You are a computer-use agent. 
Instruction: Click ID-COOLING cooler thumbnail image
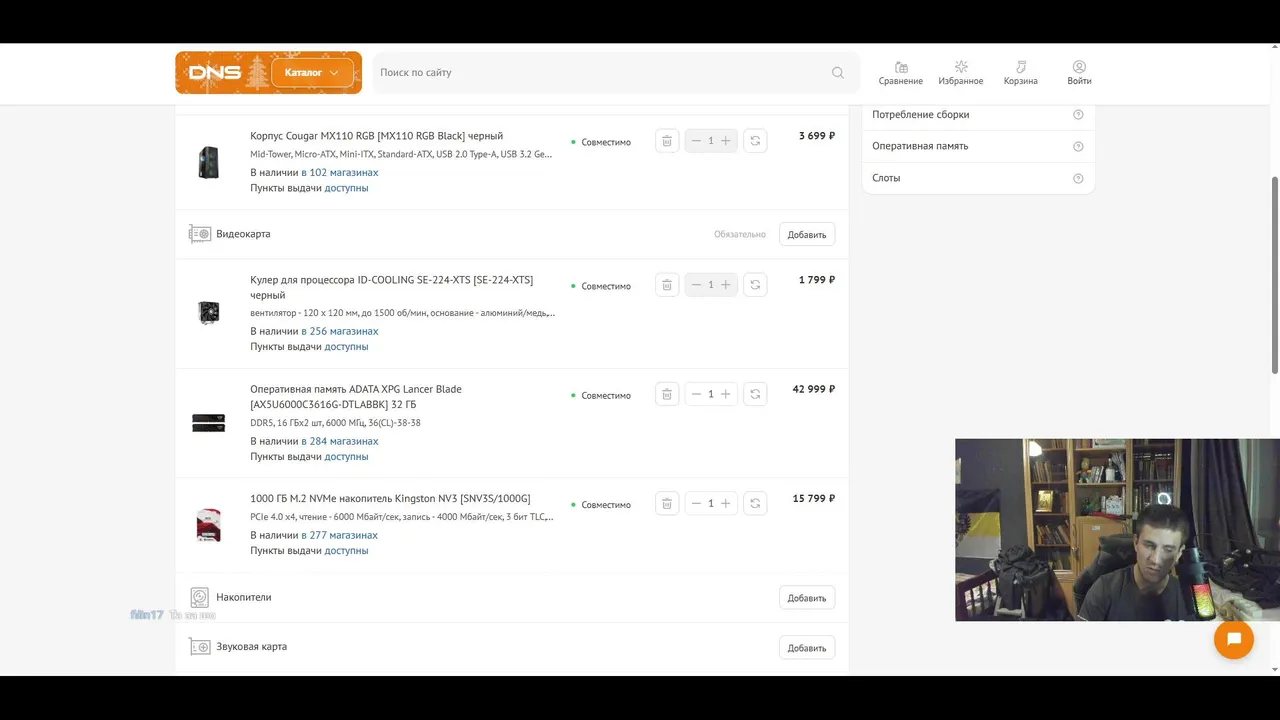(x=208, y=313)
